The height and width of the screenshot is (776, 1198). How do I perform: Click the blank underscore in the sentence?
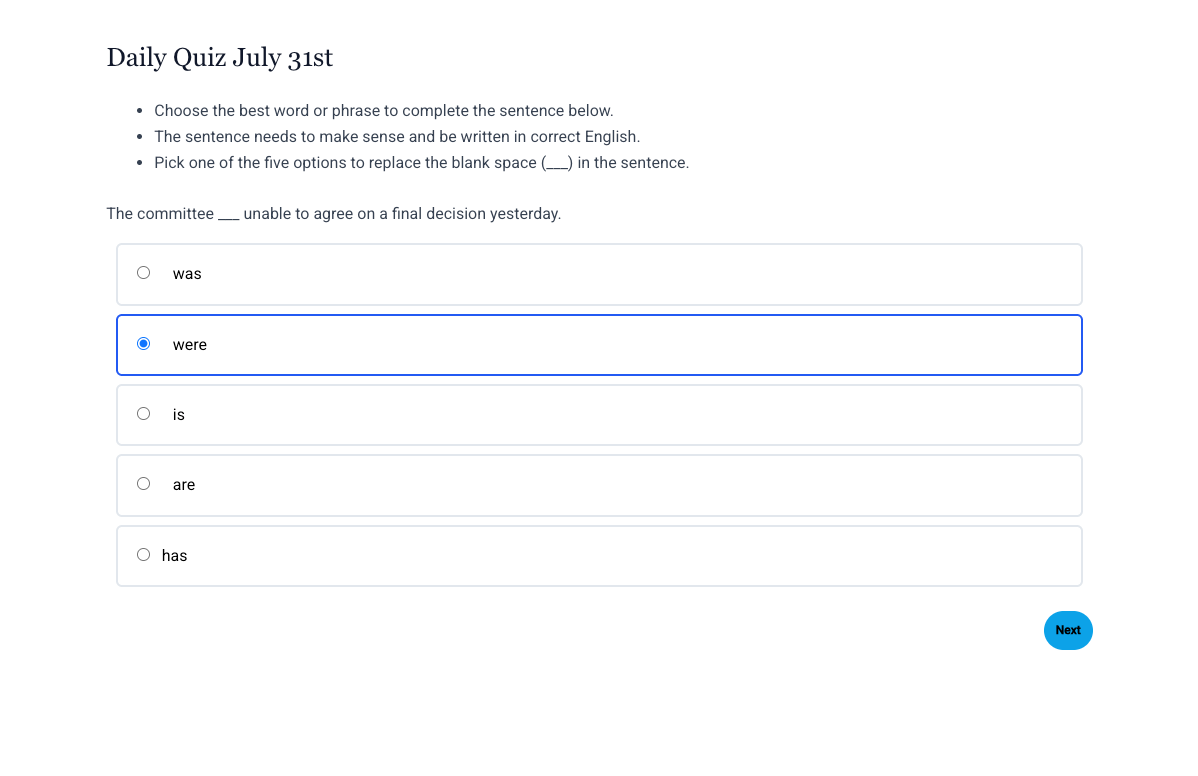[x=228, y=214]
